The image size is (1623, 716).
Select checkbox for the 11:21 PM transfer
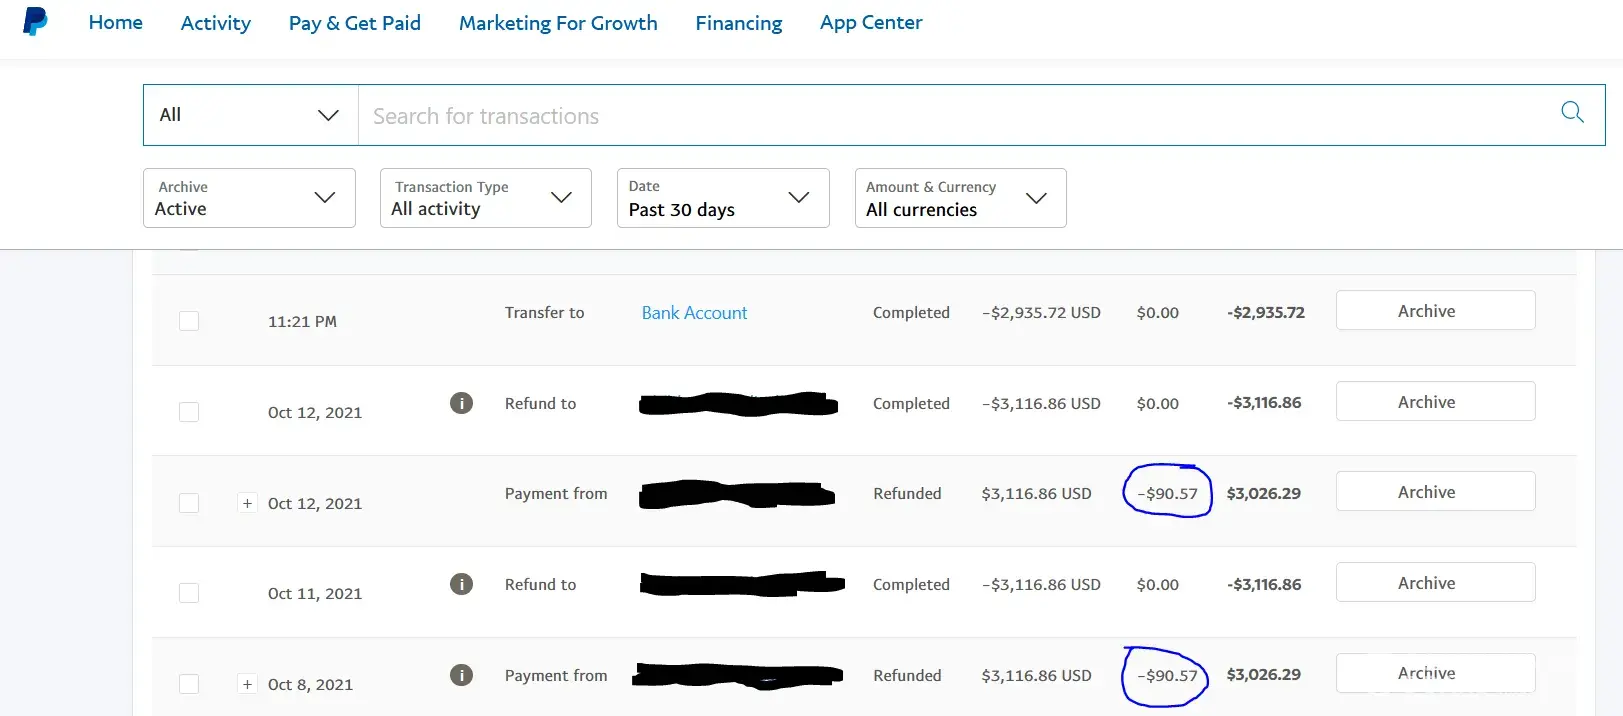point(189,321)
